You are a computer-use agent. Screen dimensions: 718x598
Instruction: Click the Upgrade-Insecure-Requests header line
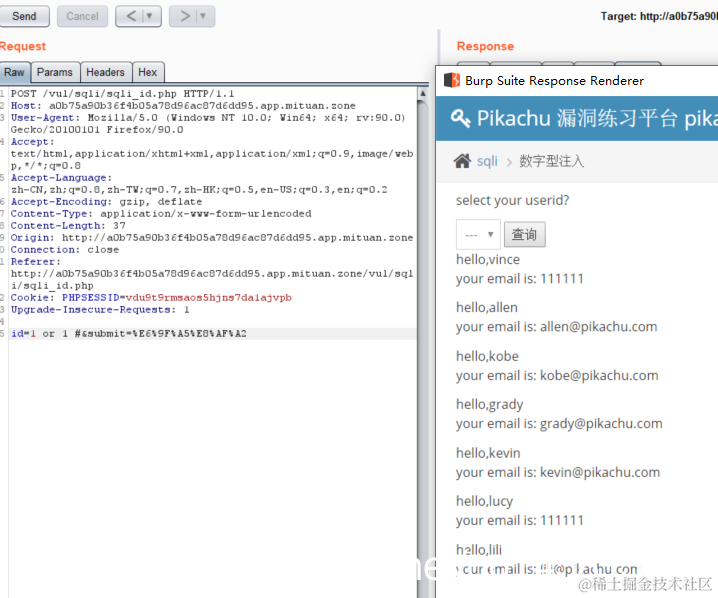point(100,310)
